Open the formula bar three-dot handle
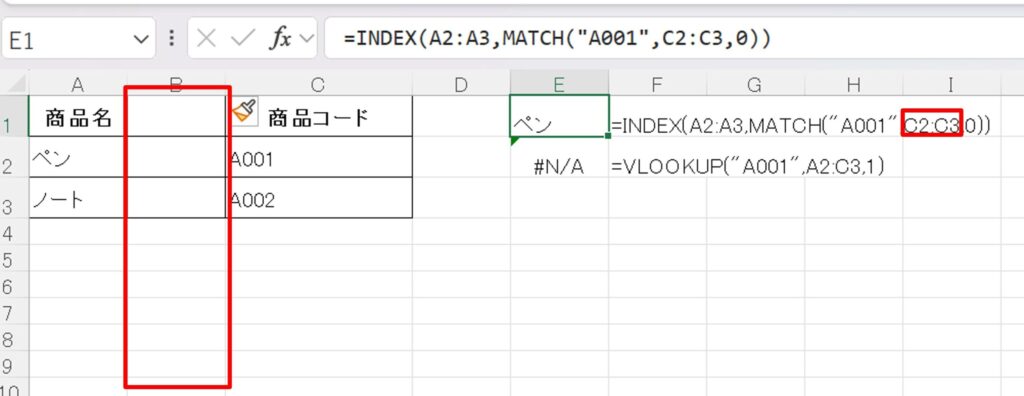1024x396 pixels. [172, 39]
